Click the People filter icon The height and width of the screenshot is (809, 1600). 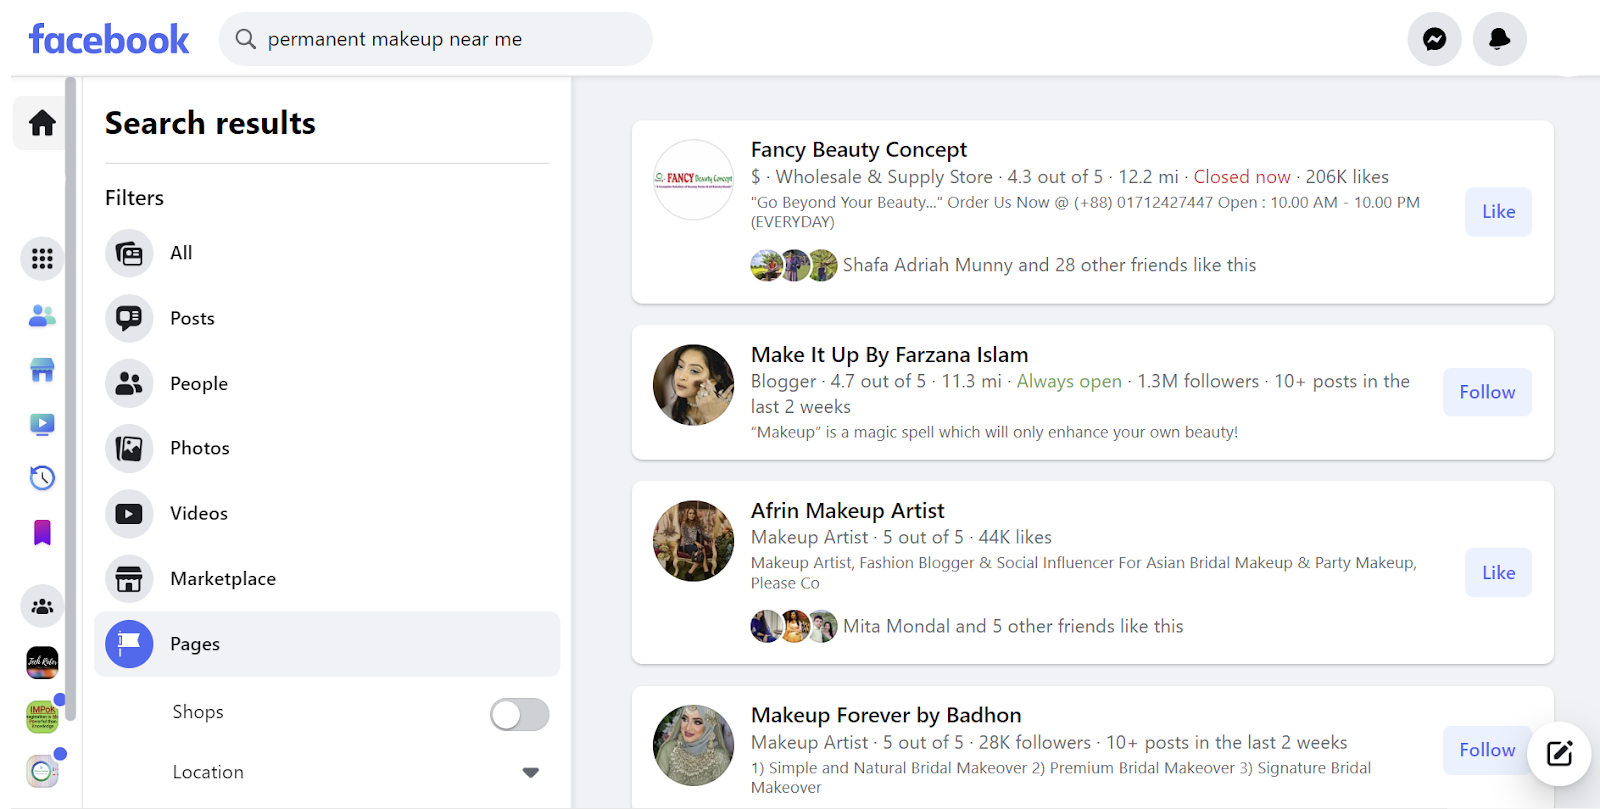click(129, 383)
